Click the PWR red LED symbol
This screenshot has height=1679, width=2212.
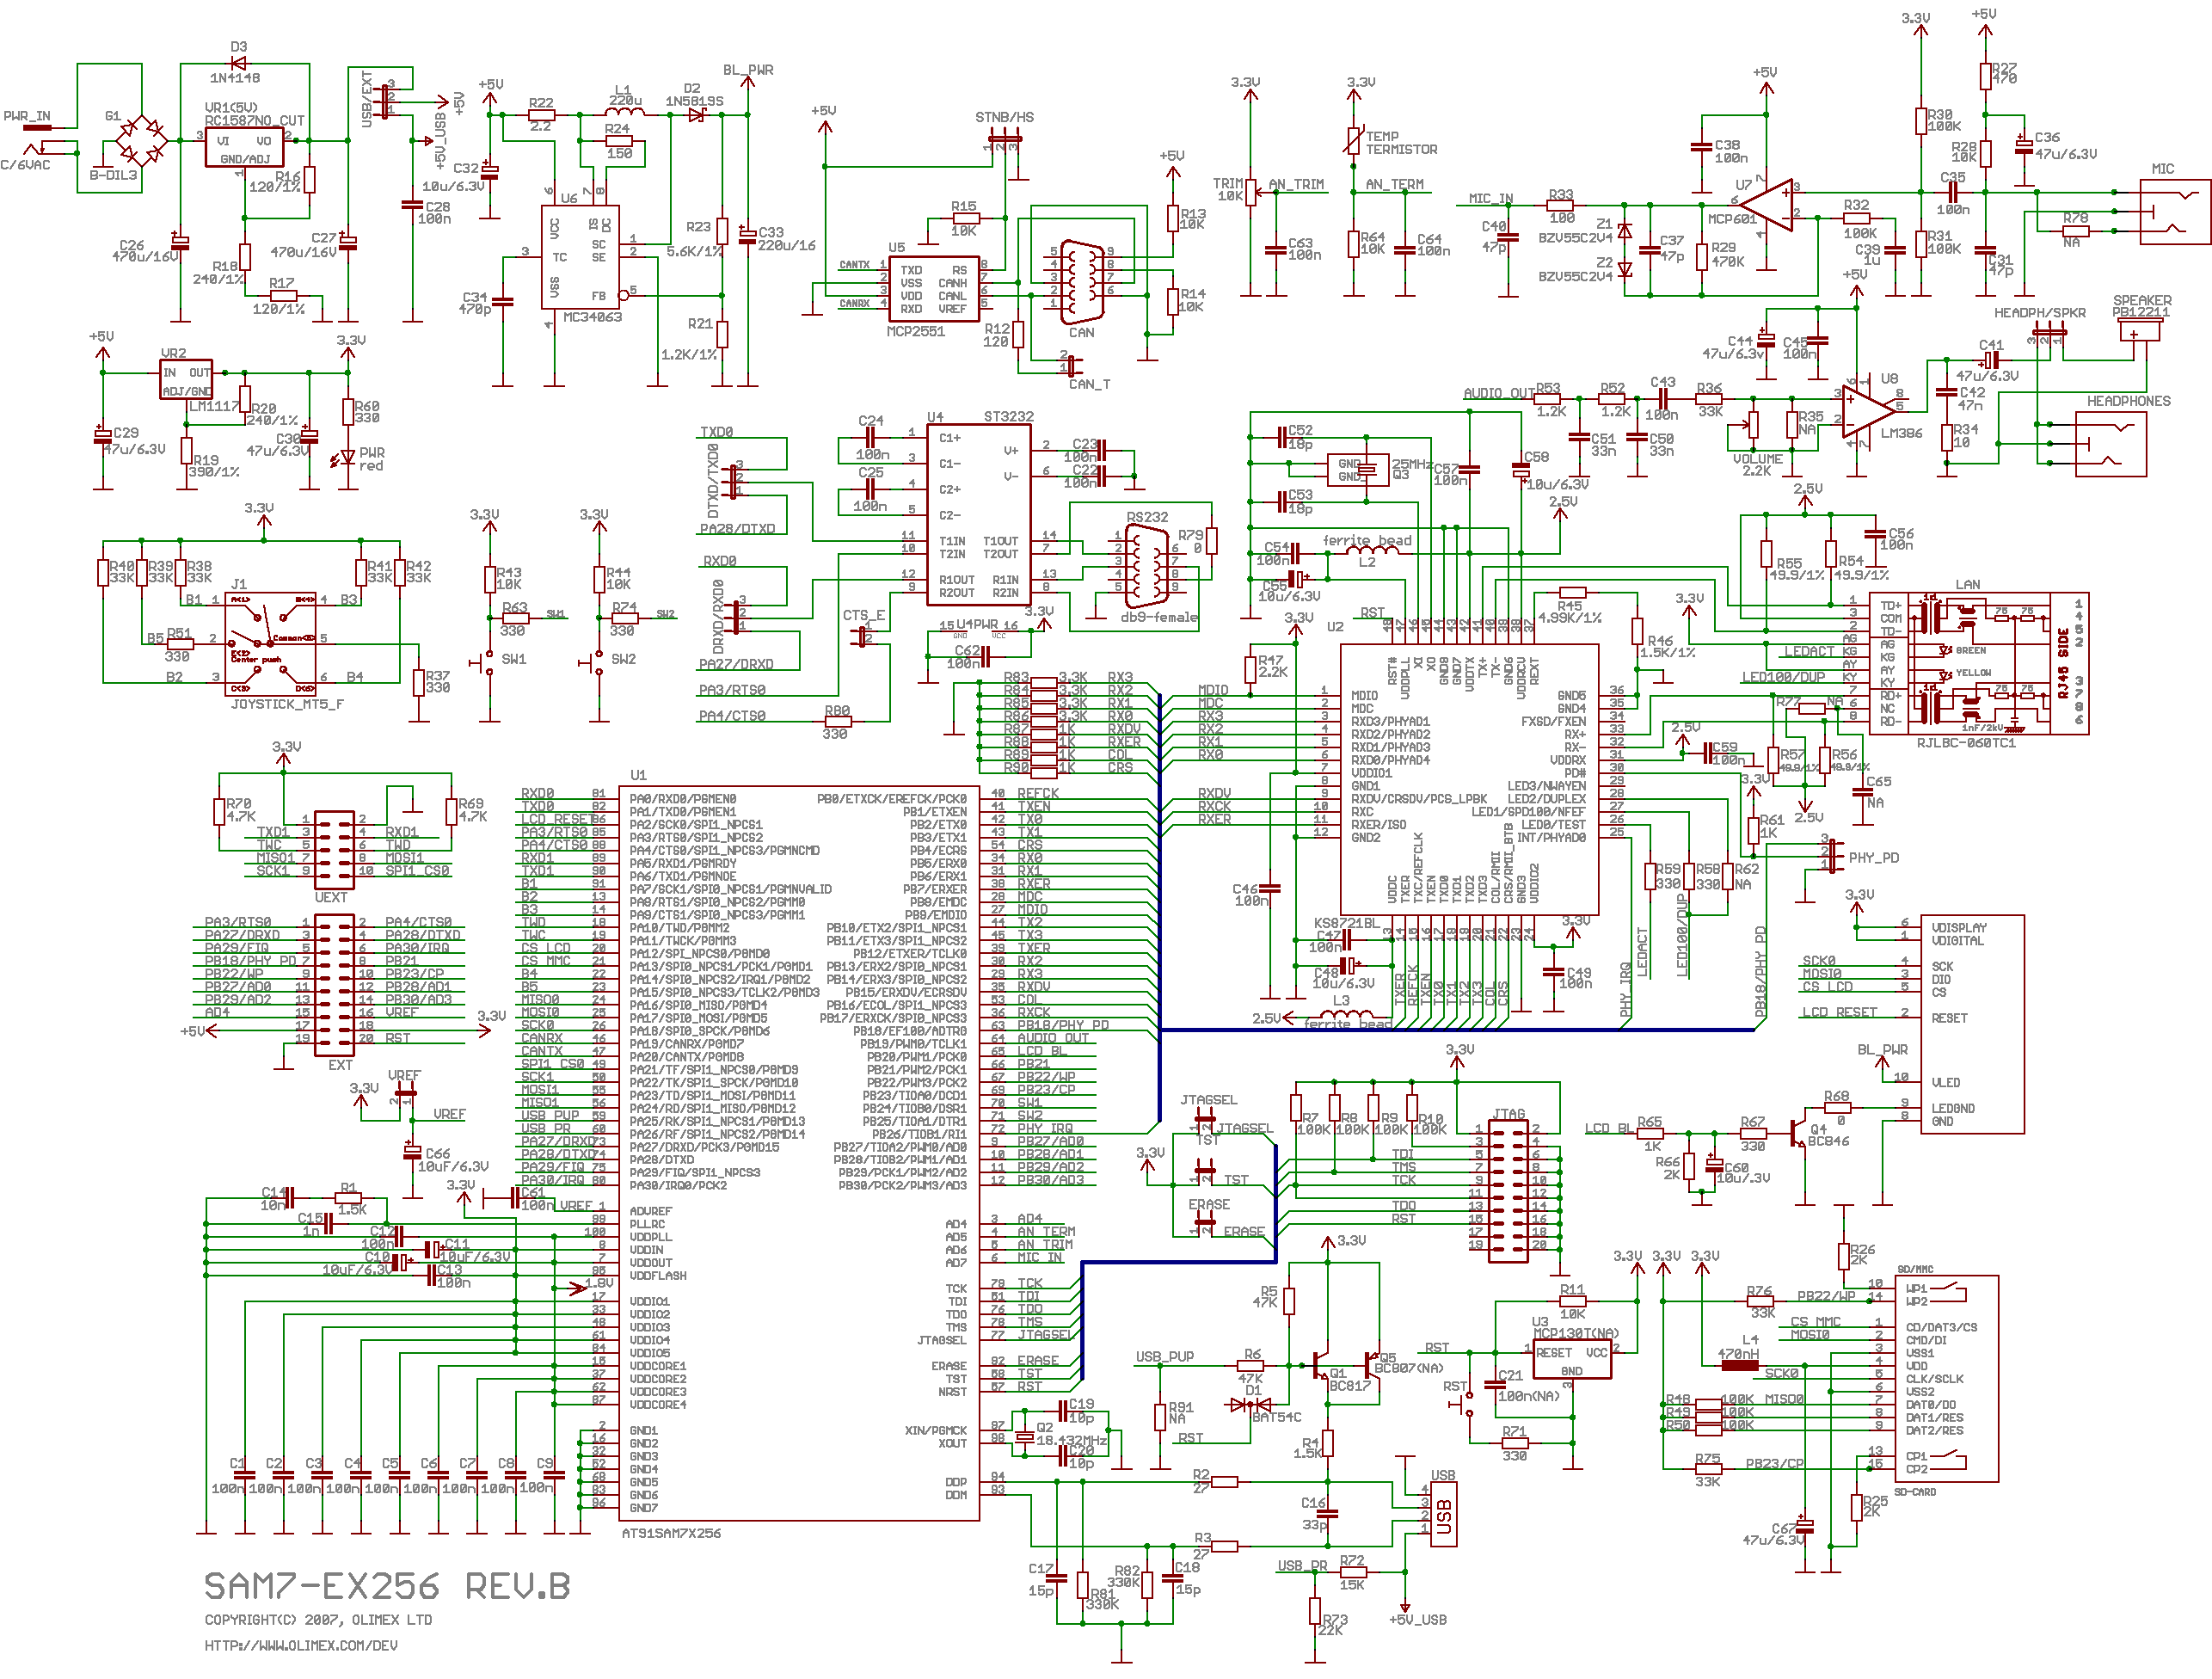pos(347,458)
